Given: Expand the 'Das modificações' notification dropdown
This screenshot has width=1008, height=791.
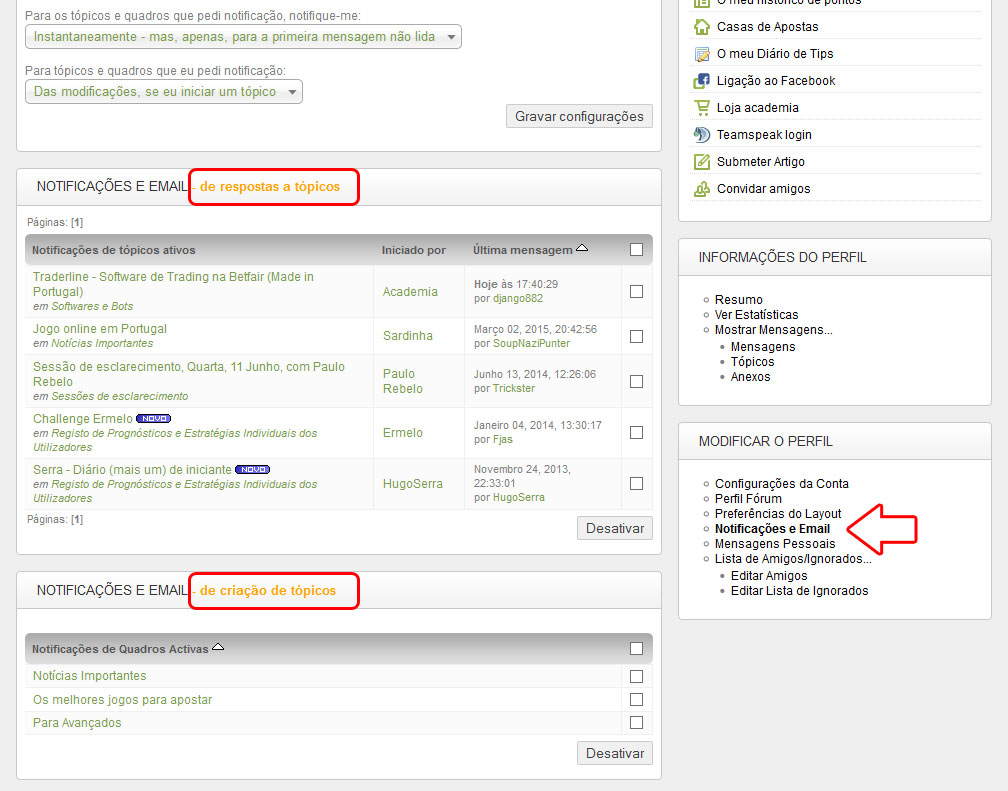Looking at the screenshot, I should [164, 92].
